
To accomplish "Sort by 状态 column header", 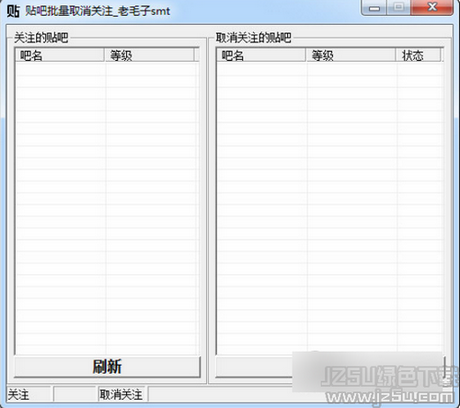I will pos(418,55).
